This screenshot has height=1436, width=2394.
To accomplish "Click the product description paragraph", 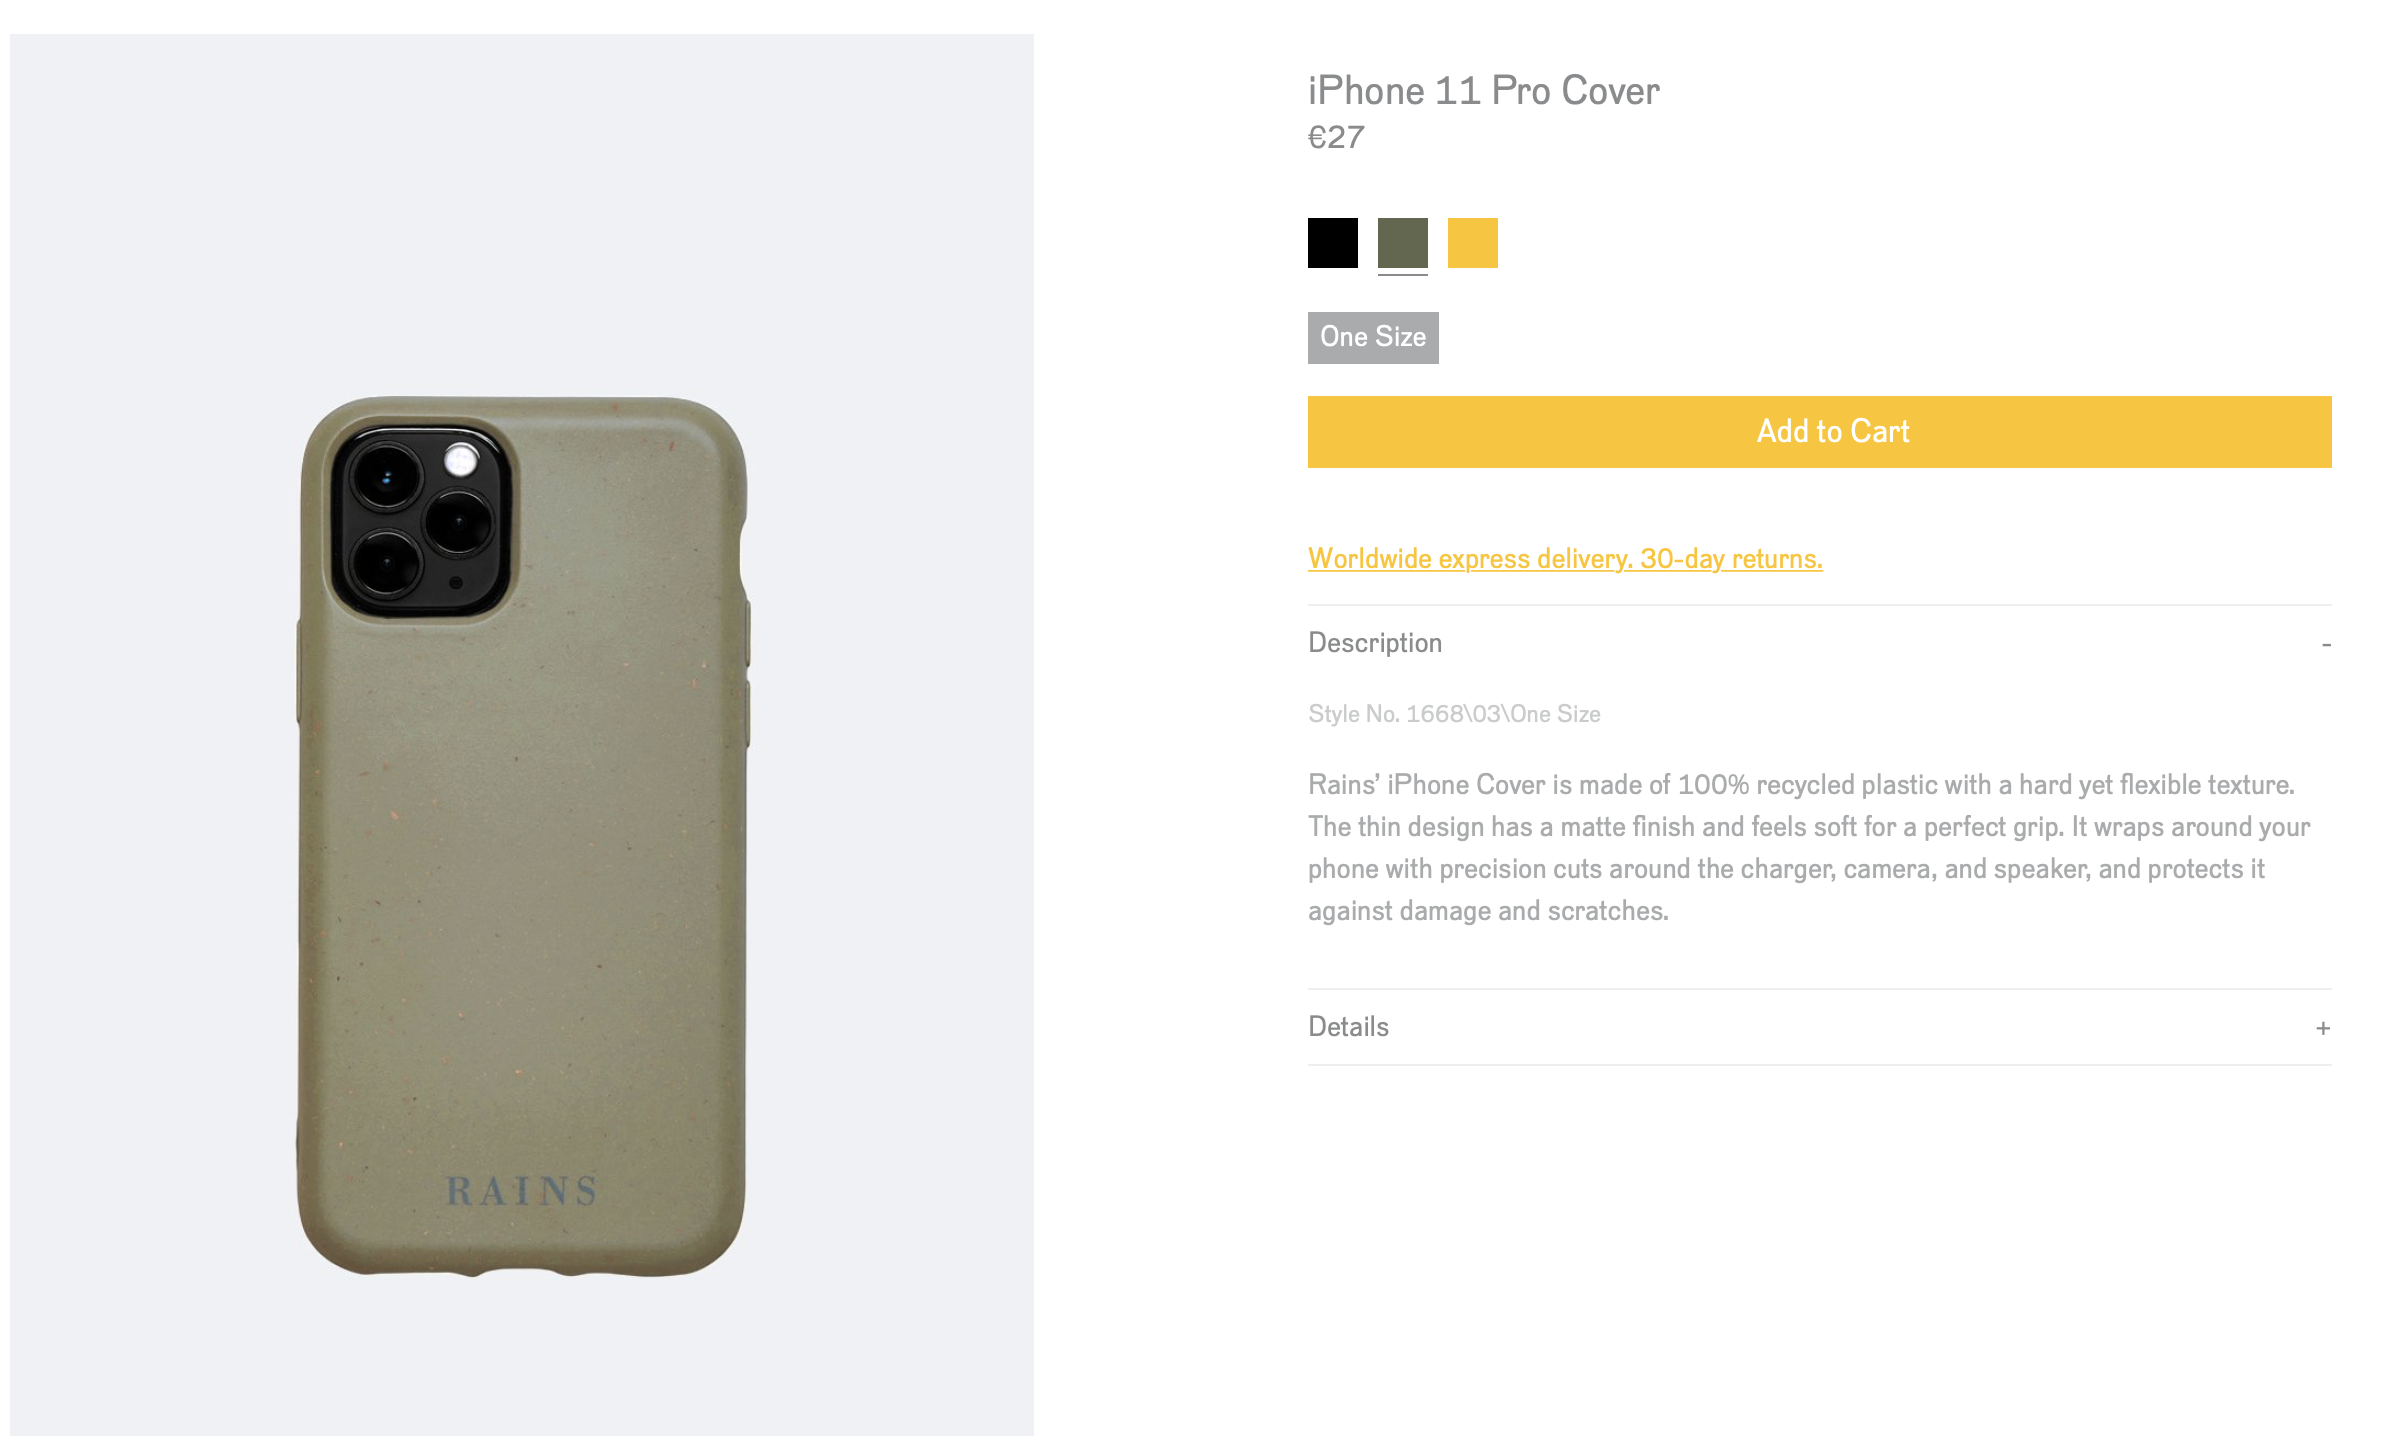I will click(x=1809, y=848).
